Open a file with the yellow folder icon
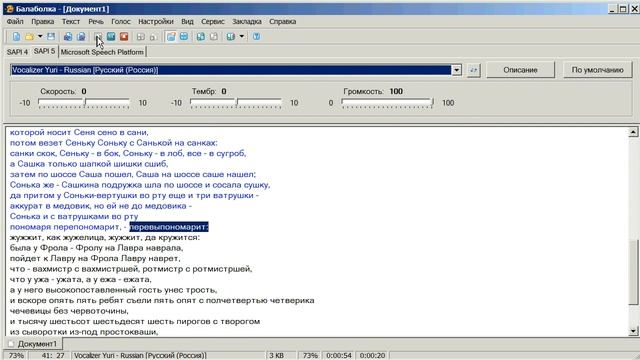 tap(29, 37)
